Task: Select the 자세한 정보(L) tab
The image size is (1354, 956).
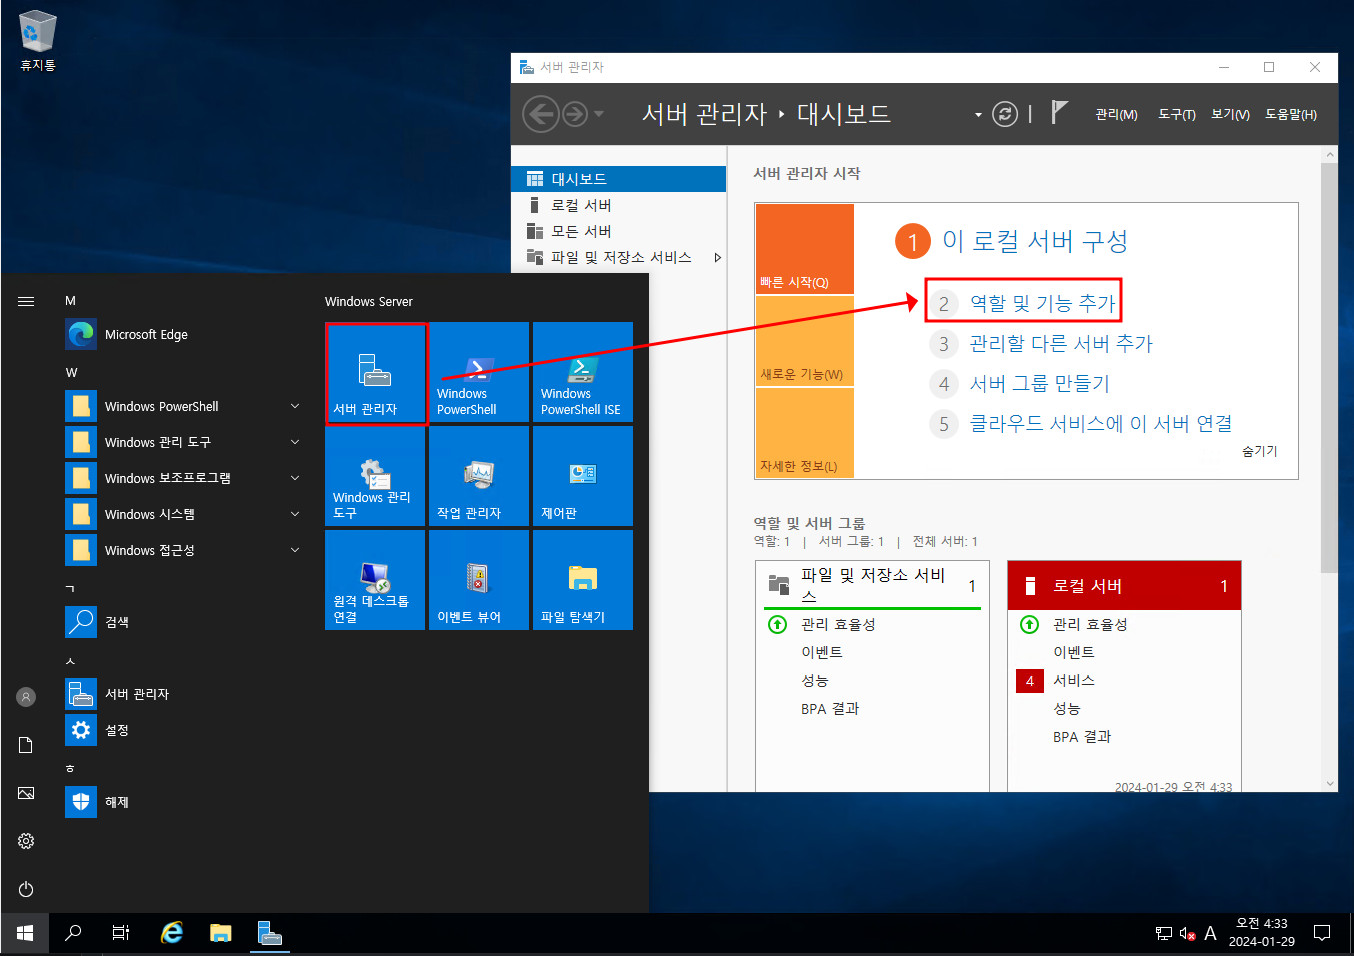Action: [805, 433]
